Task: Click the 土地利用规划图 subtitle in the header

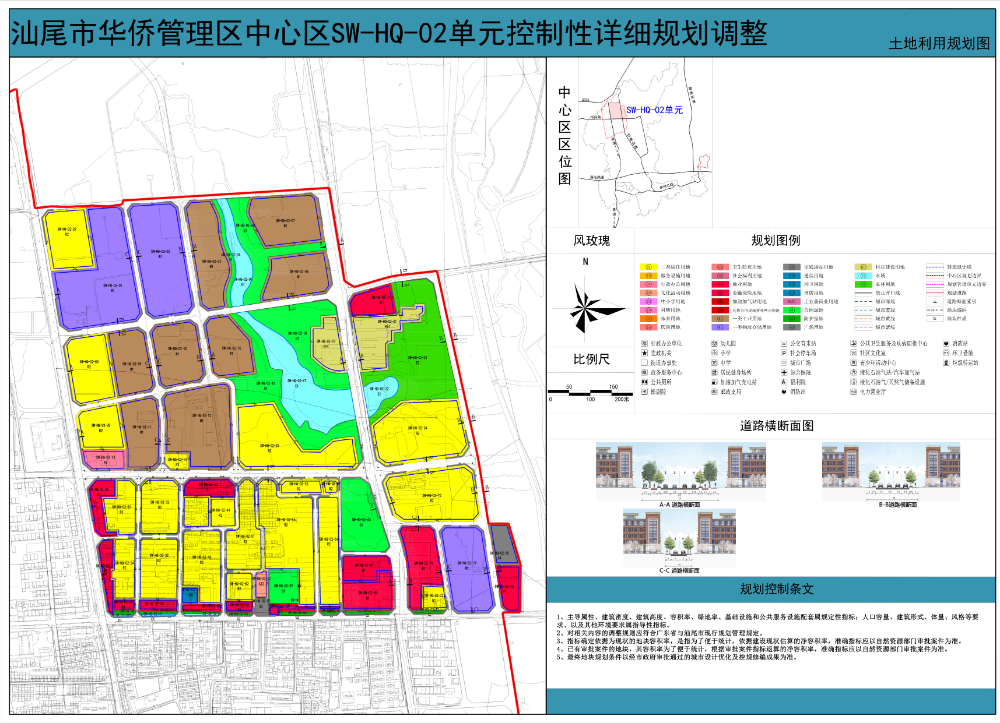Action: click(939, 44)
